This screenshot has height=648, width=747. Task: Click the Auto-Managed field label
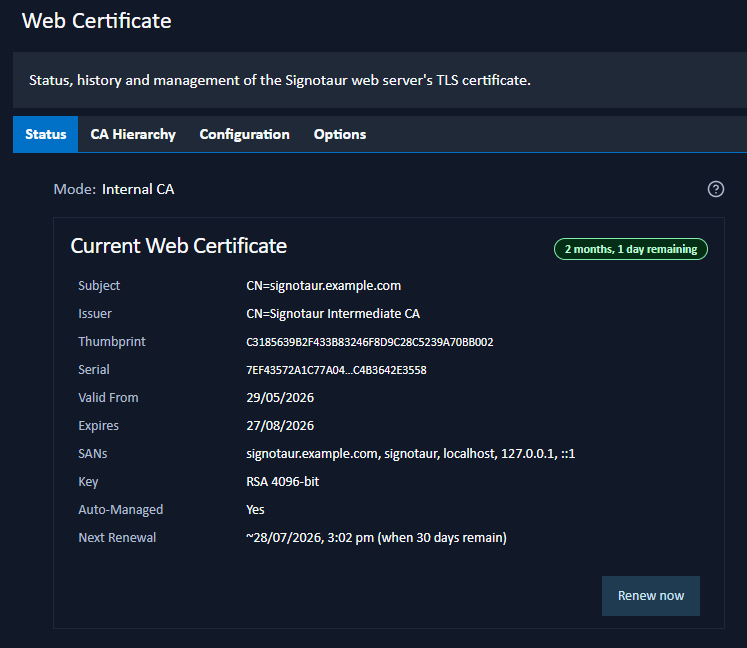(x=121, y=510)
